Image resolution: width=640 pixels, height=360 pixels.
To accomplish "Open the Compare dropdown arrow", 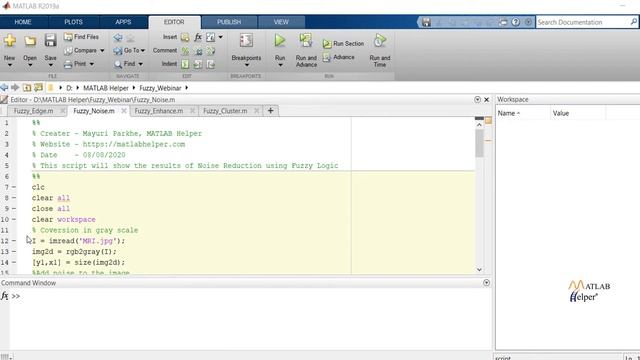I will tap(102, 51).
